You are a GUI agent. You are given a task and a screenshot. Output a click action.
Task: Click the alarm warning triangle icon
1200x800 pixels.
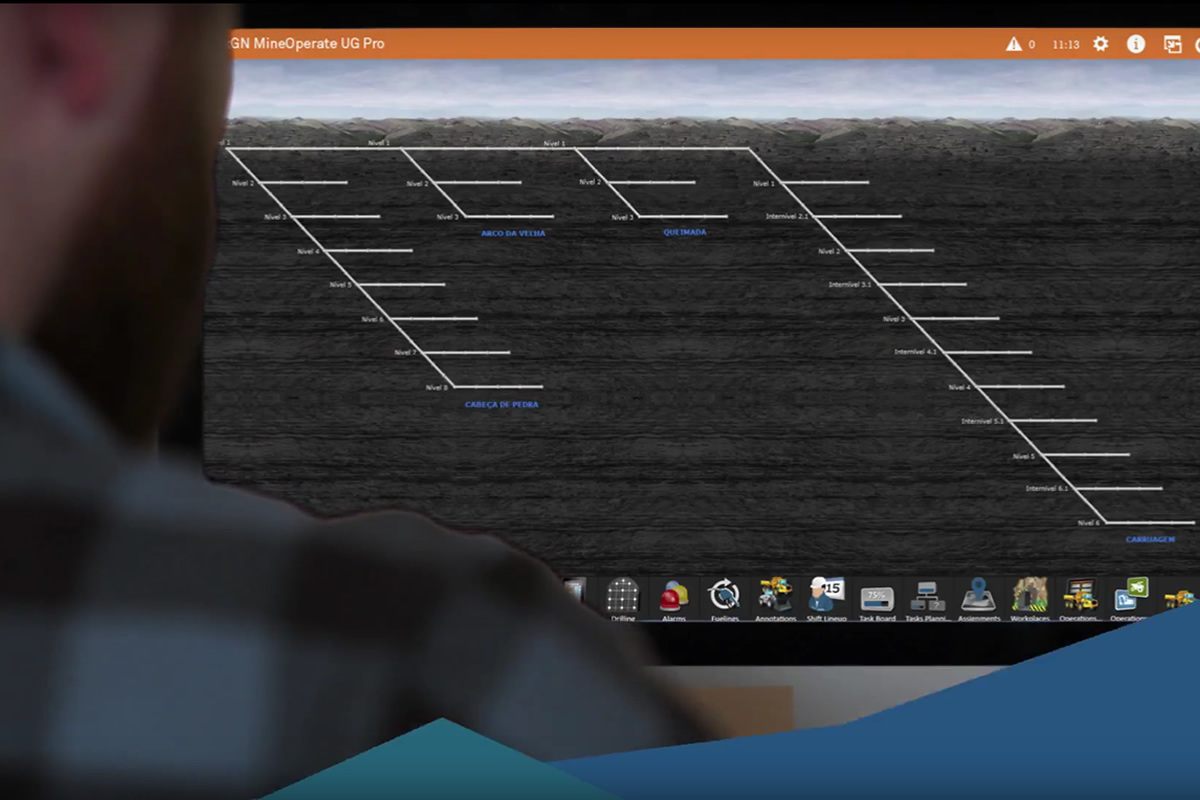click(x=1013, y=44)
